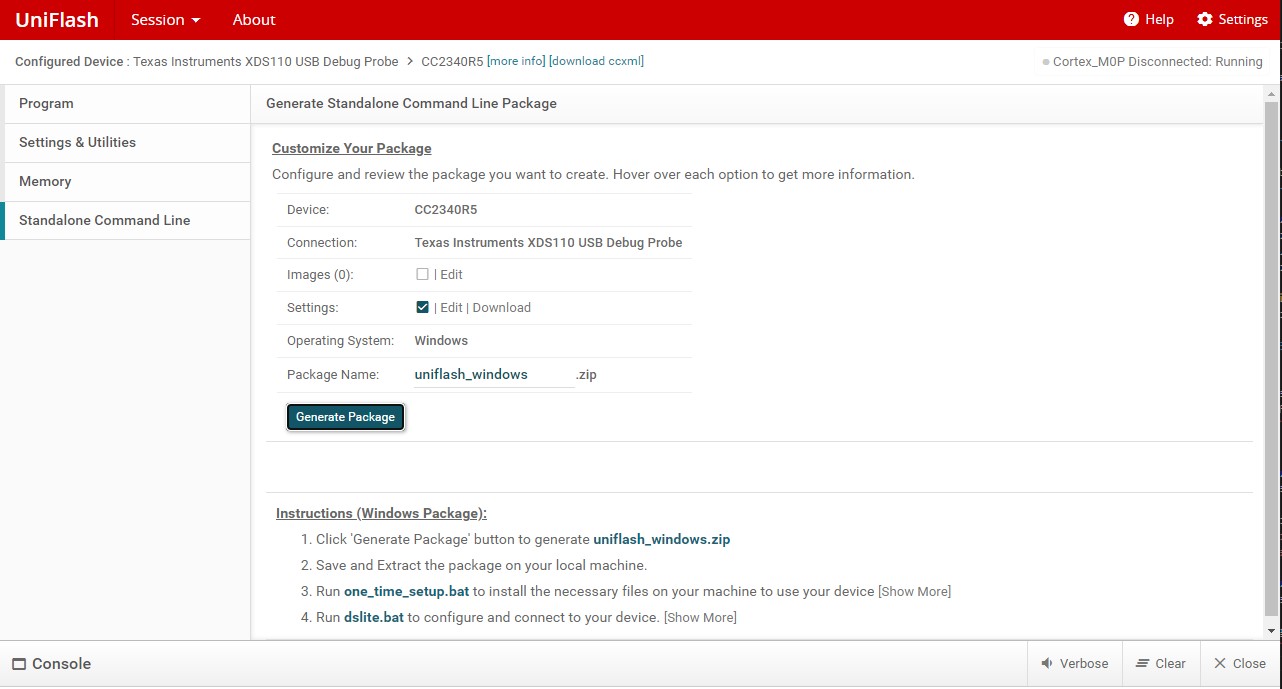Expand Show More for one_time_setup.bat
Image resolution: width=1282 pixels, height=689 pixels.
click(x=914, y=592)
